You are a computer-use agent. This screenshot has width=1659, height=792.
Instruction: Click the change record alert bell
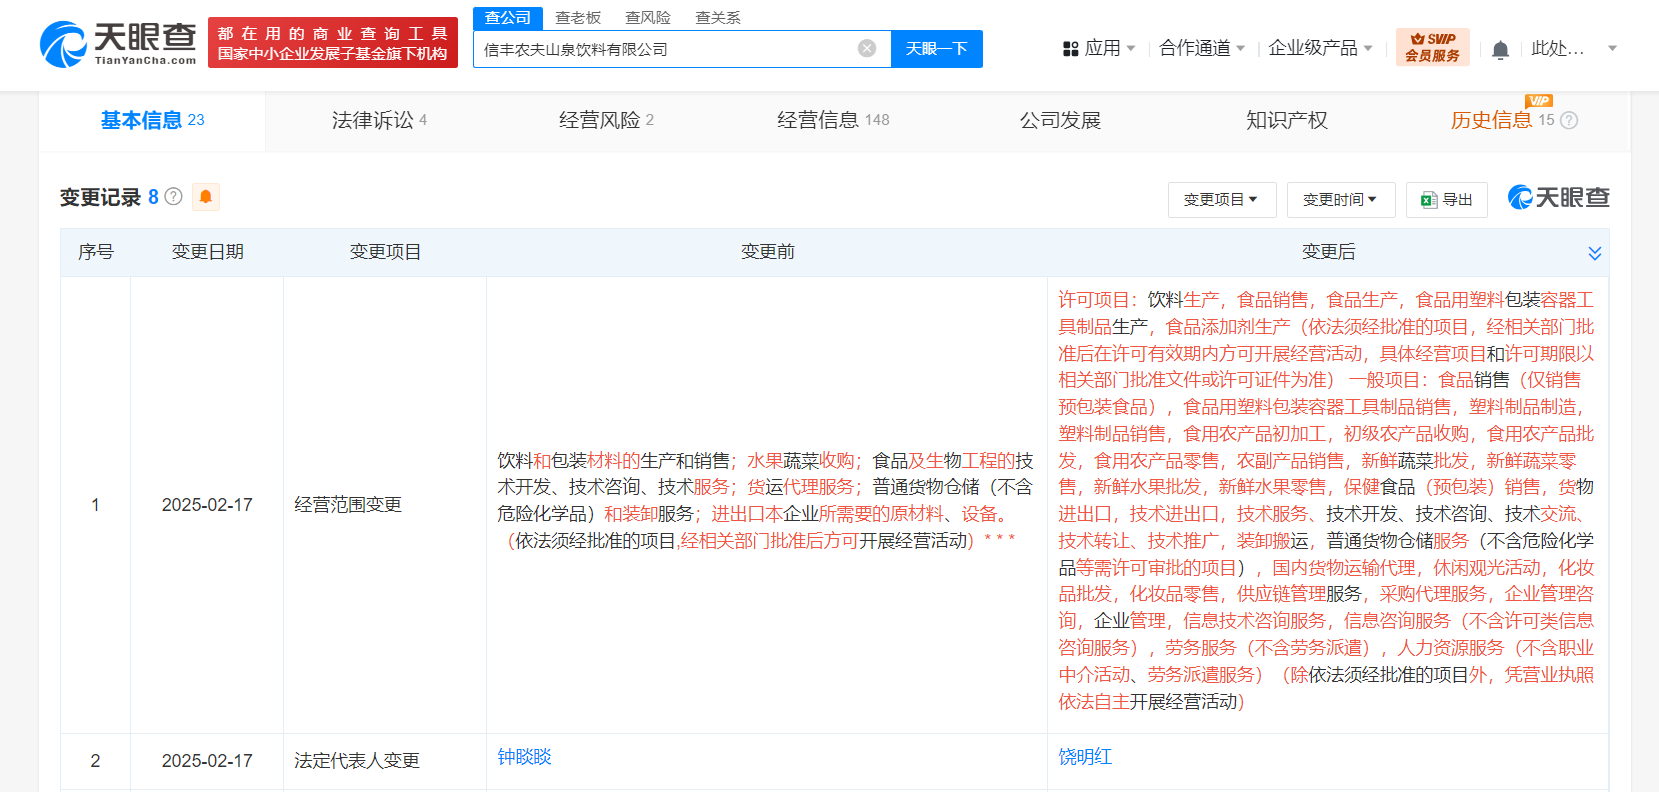[206, 197]
